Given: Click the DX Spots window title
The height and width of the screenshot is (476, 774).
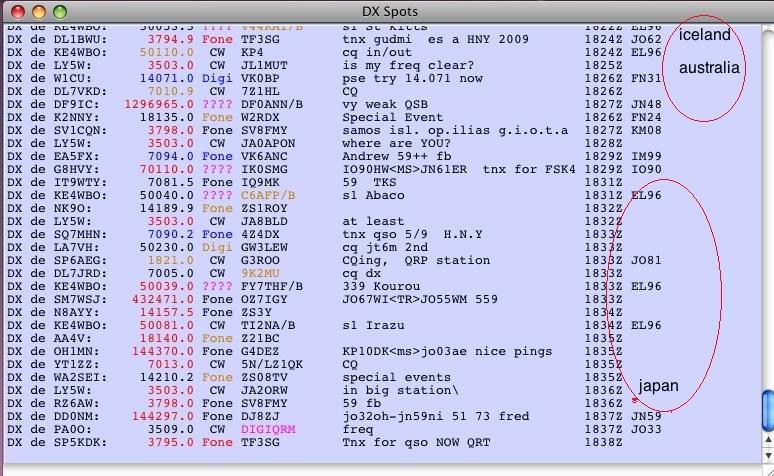Looking at the screenshot, I should coord(386,10).
